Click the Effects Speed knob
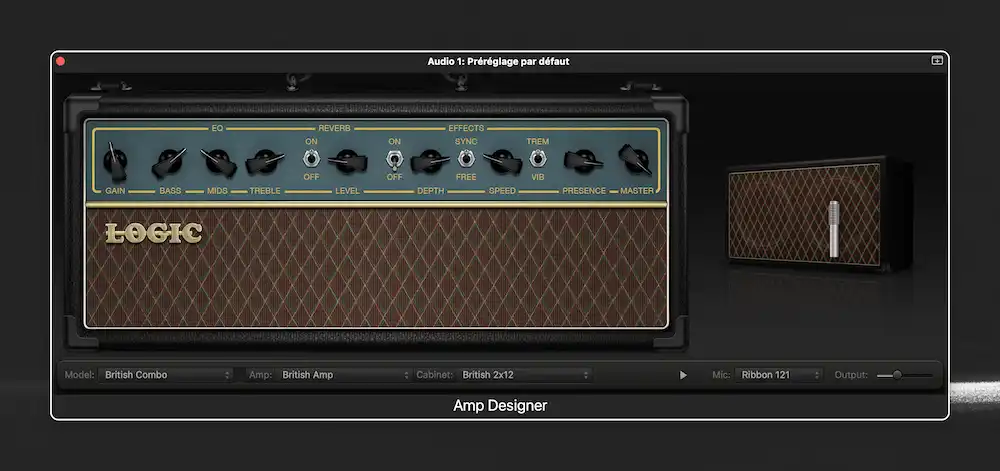 [503, 161]
